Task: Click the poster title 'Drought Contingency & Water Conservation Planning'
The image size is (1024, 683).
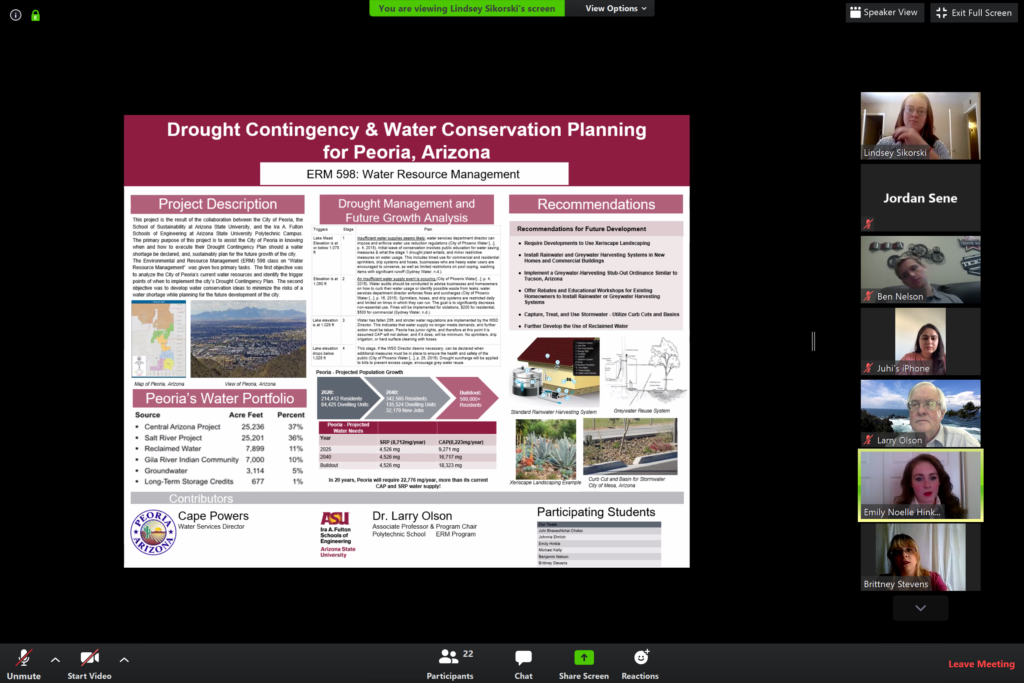Action: click(406, 129)
